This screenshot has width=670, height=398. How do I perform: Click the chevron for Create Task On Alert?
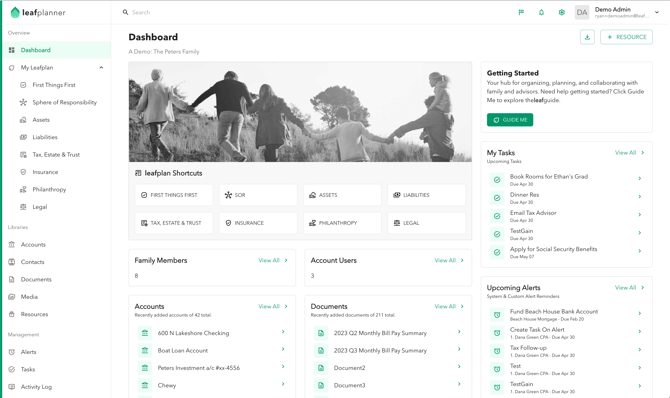click(x=640, y=332)
